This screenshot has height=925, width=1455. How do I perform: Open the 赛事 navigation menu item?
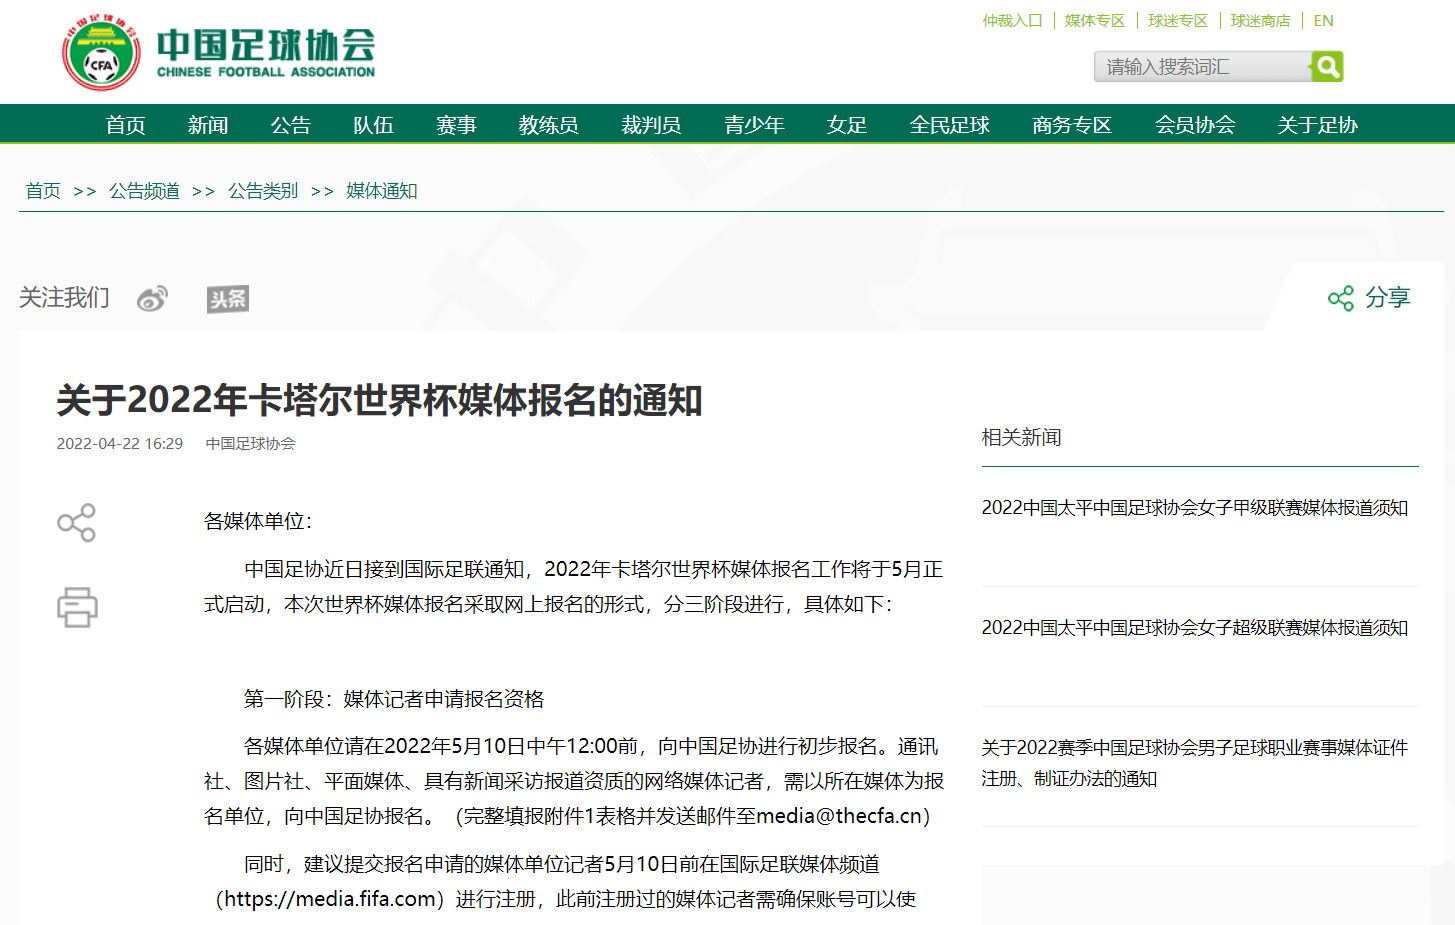(456, 125)
